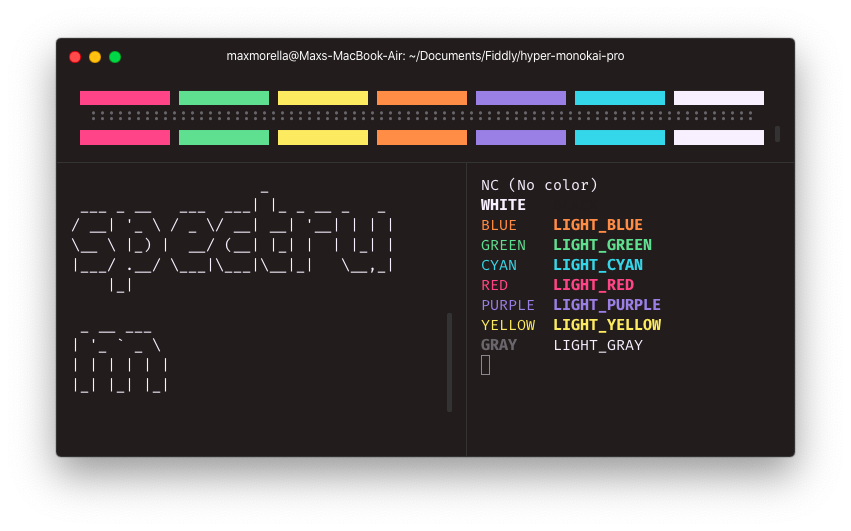Click the 'YELLOW' text

click(x=507, y=325)
